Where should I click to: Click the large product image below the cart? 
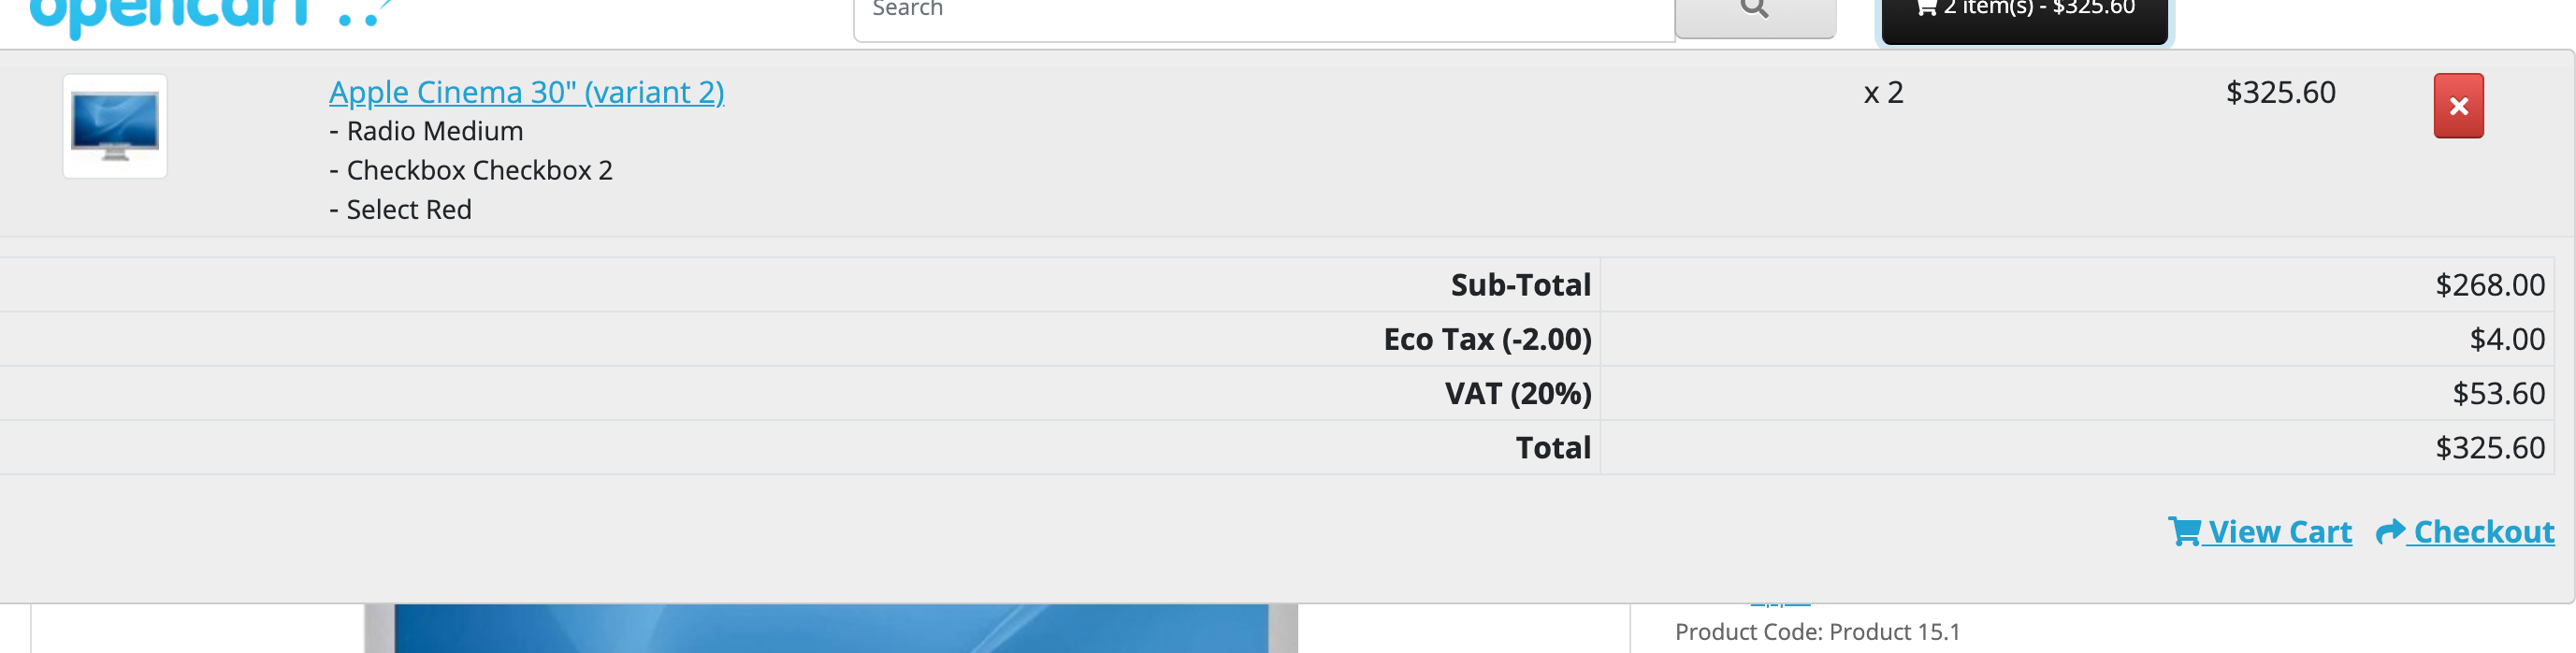(x=830, y=628)
